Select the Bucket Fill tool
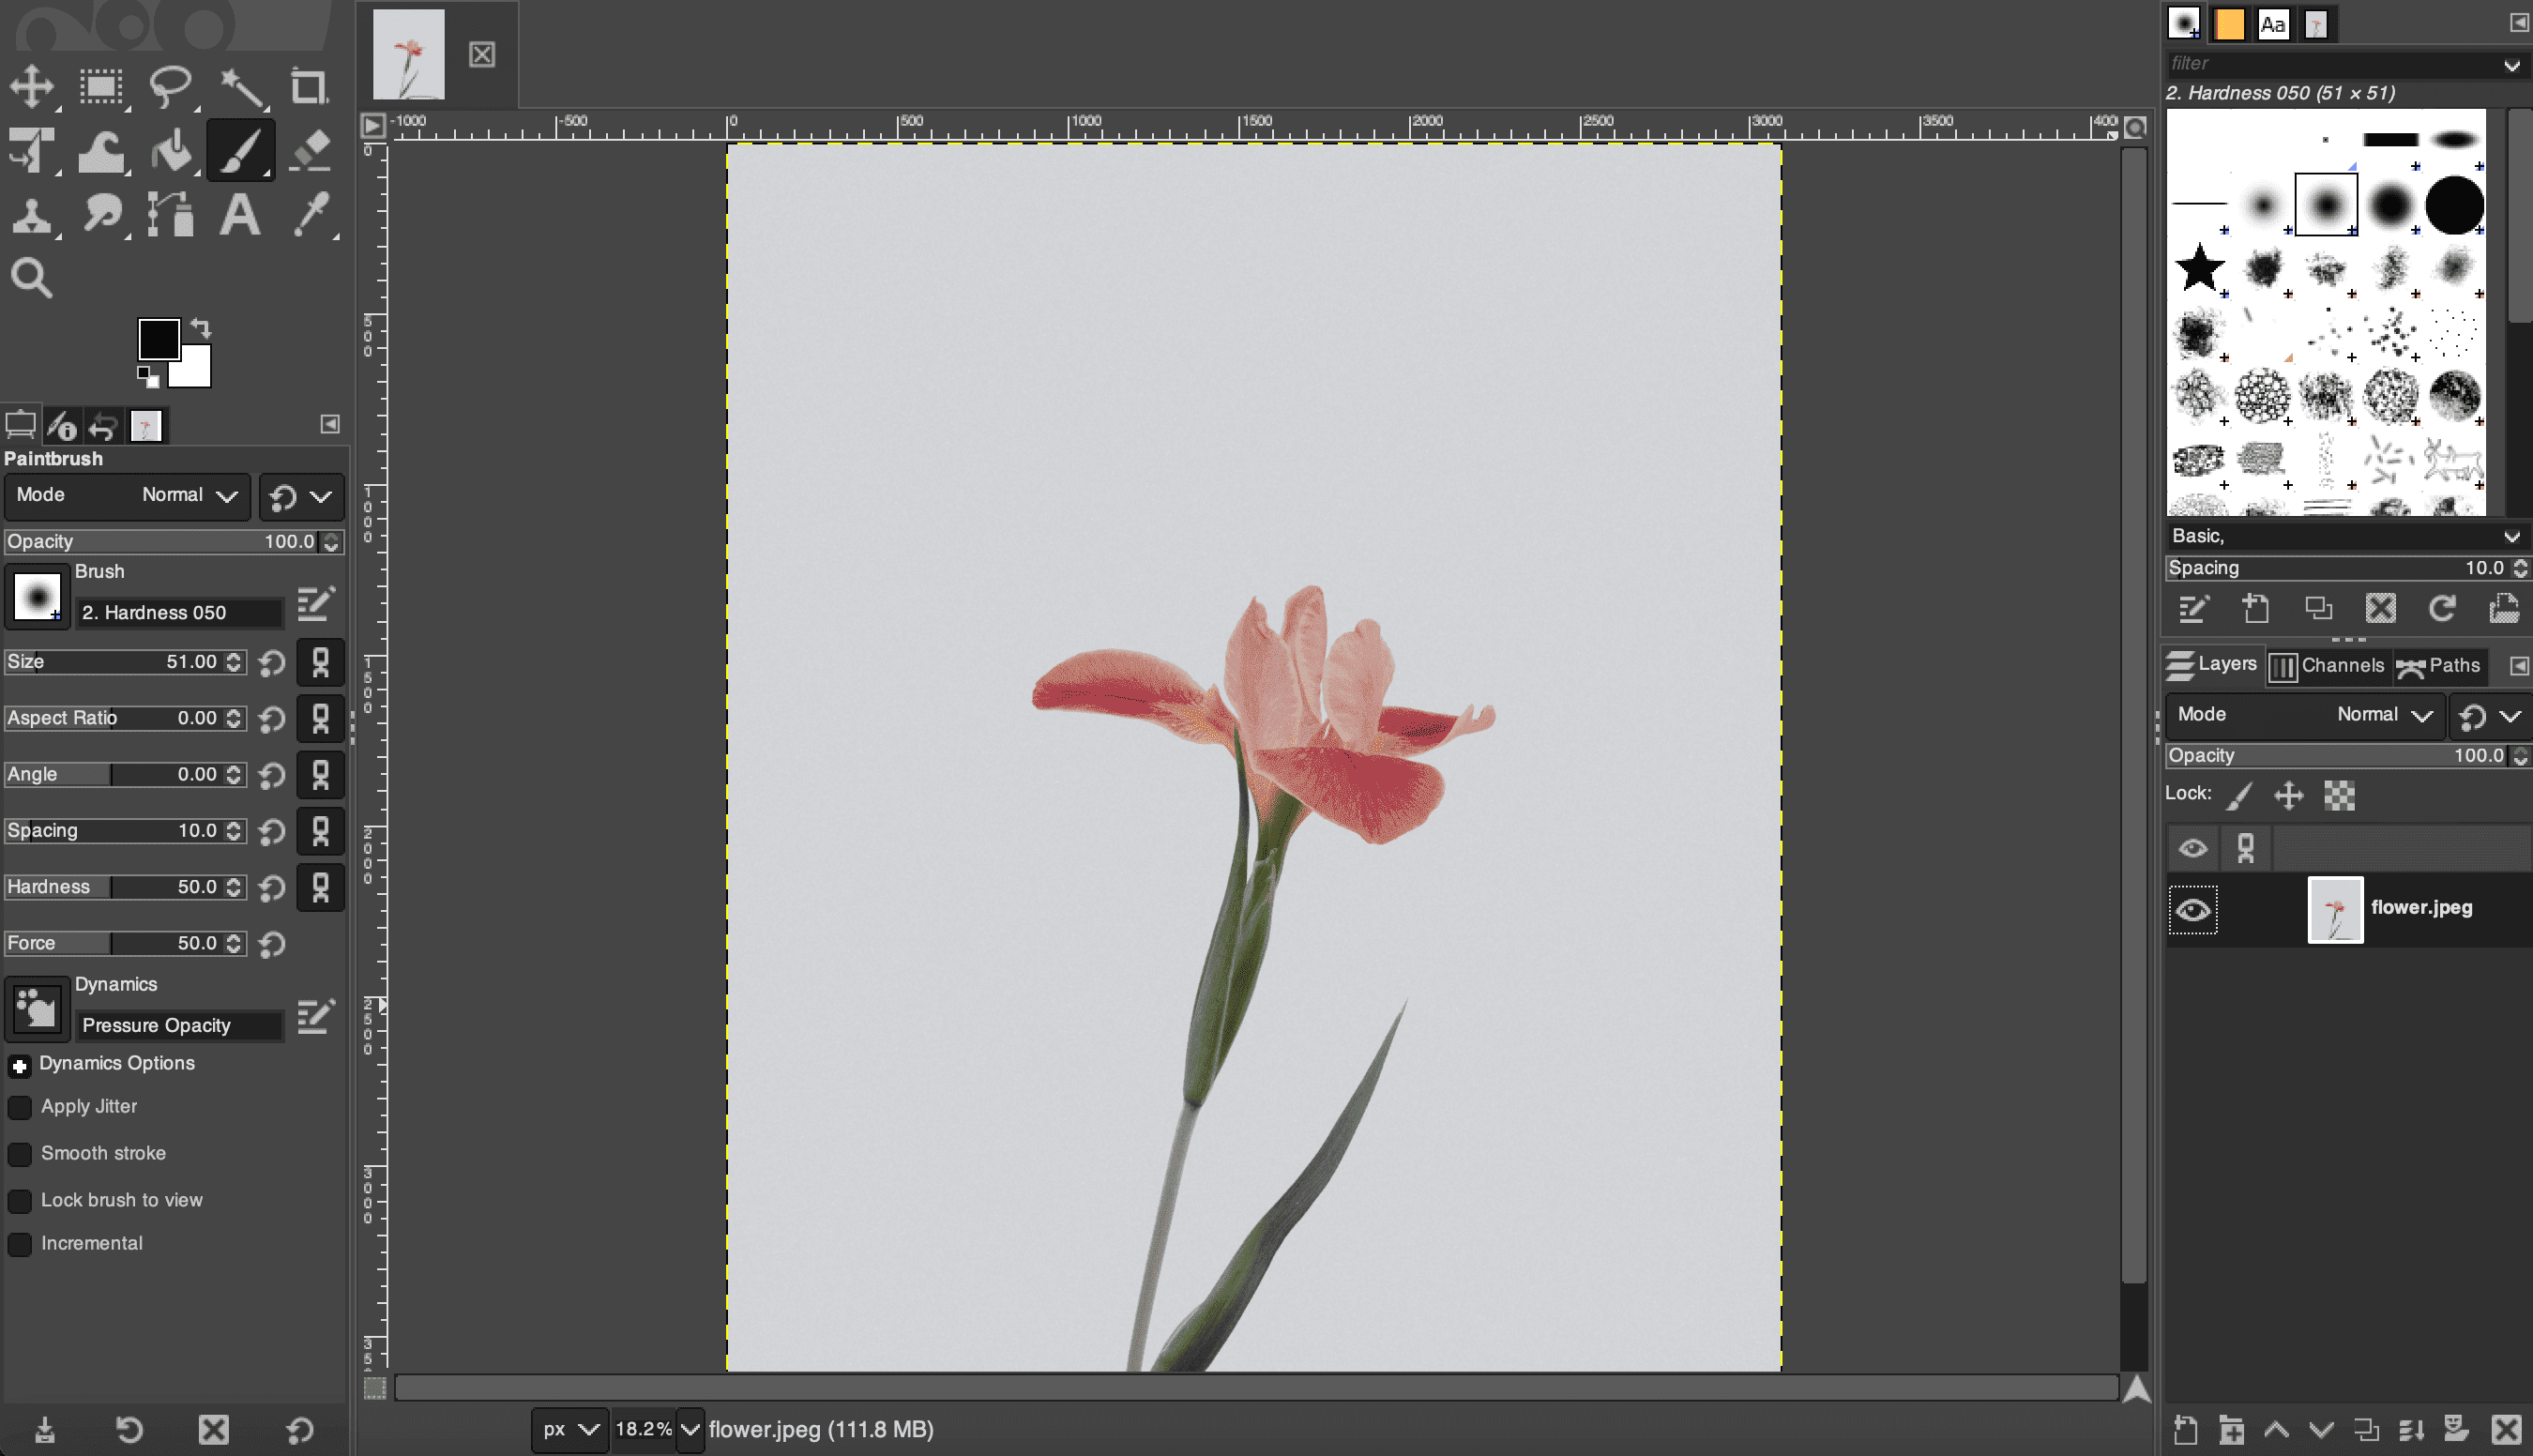The image size is (2533, 1456). [172, 150]
